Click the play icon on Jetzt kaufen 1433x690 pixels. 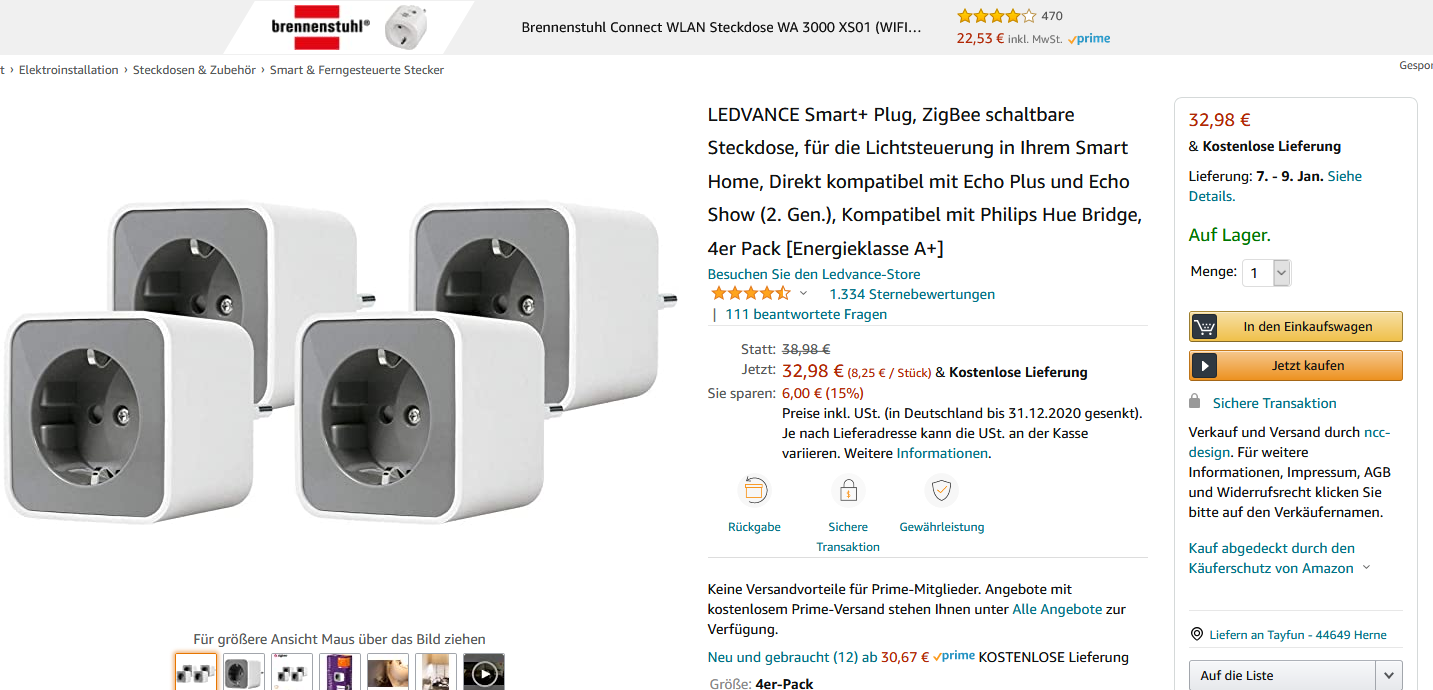click(1205, 366)
